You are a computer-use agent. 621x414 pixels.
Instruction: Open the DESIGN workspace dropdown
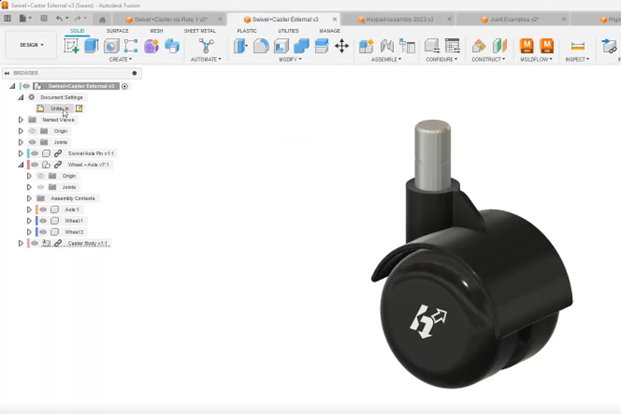tap(30, 45)
